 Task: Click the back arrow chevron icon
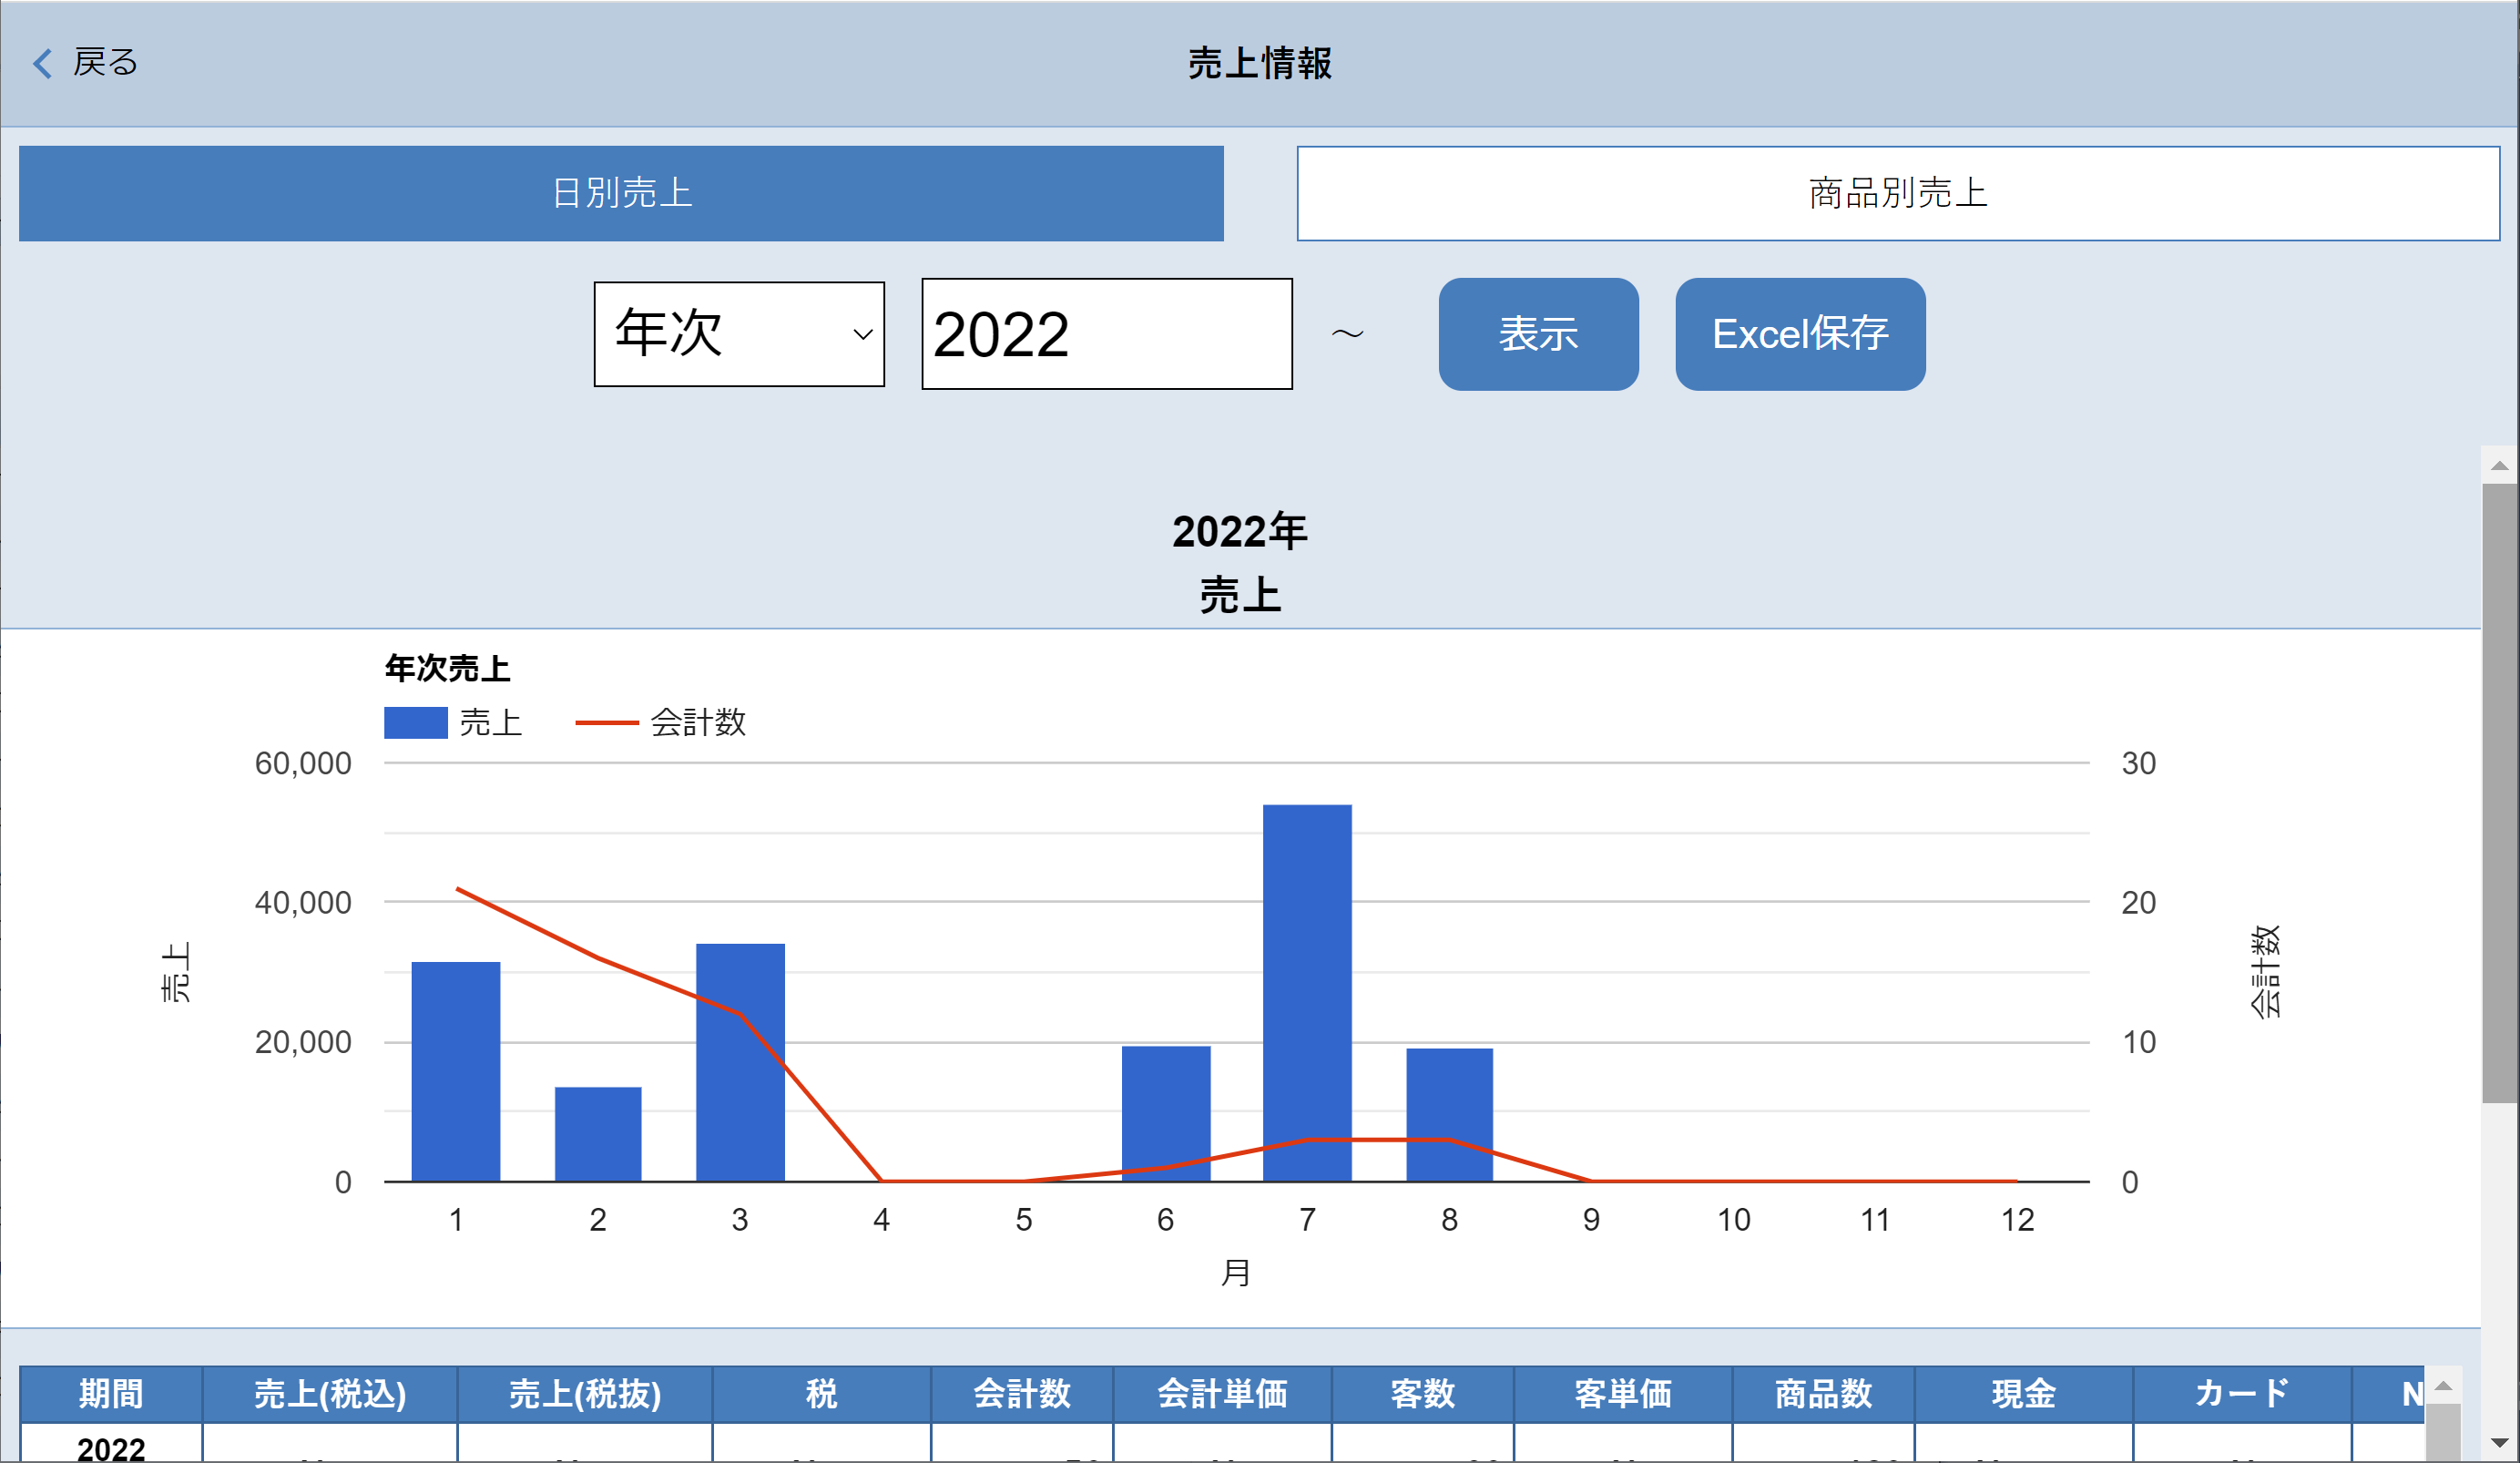[42, 63]
